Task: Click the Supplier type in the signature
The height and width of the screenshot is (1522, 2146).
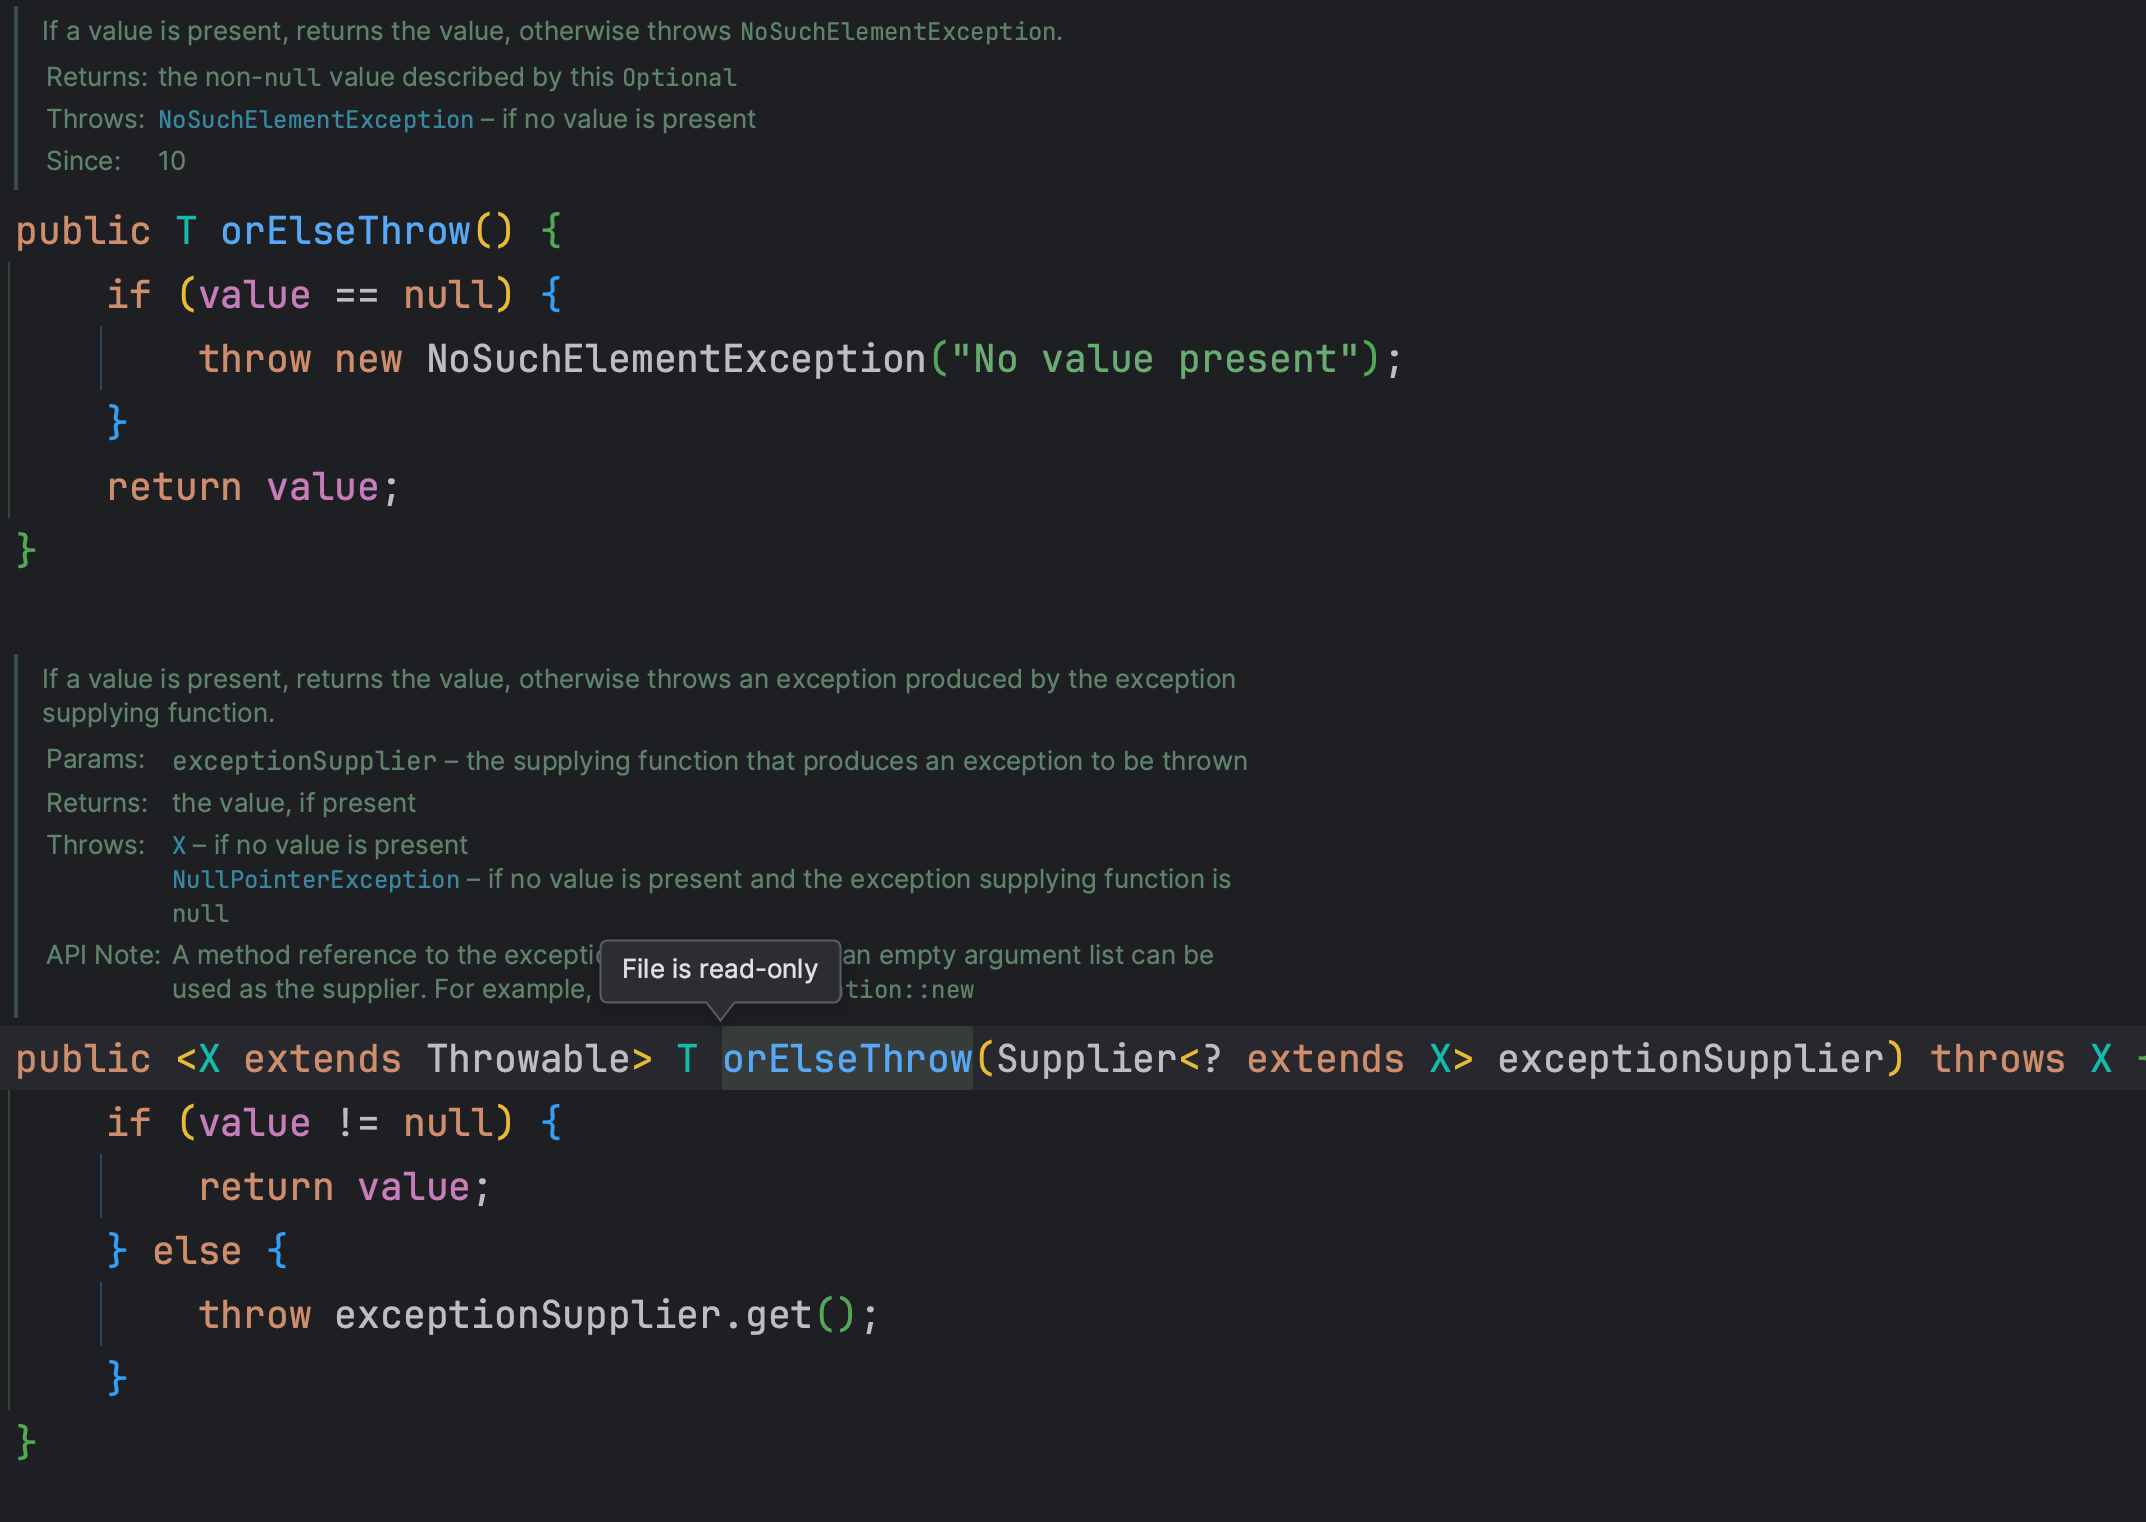Action: [1086, 1059]
